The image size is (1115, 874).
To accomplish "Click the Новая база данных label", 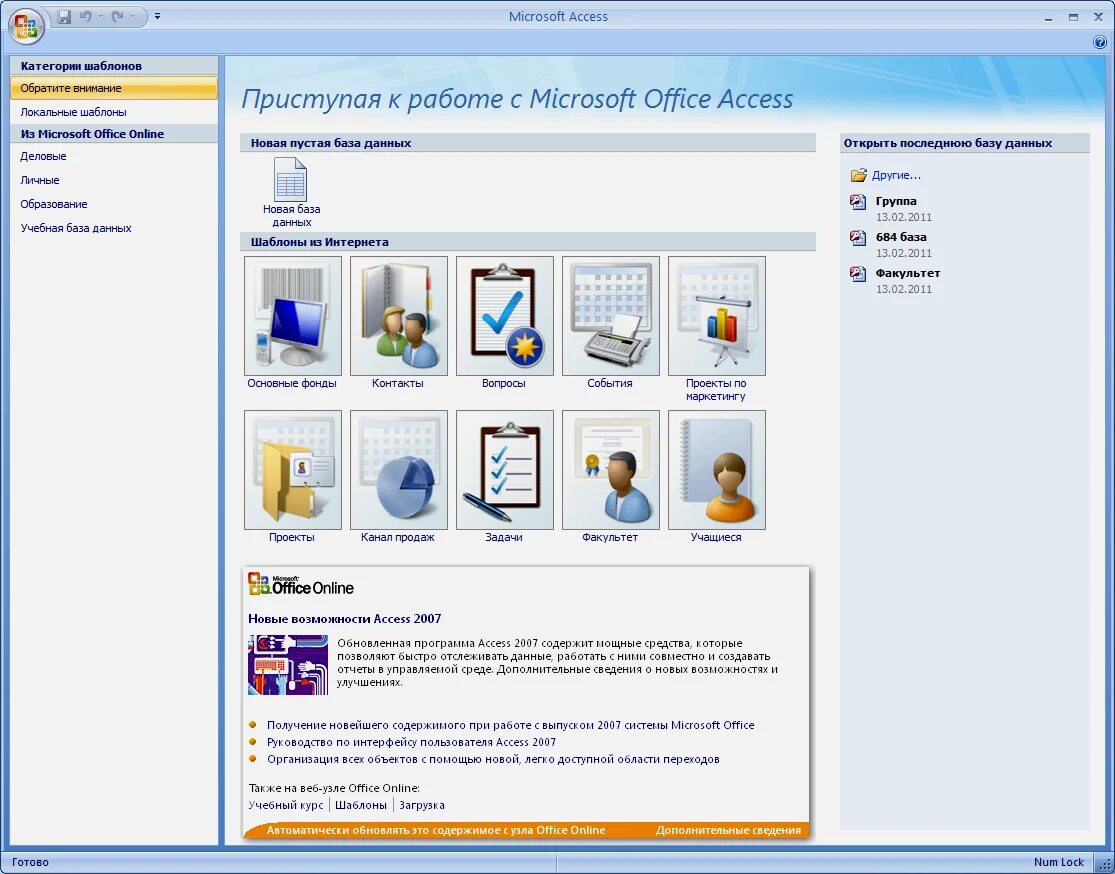I will click(292, 215).
